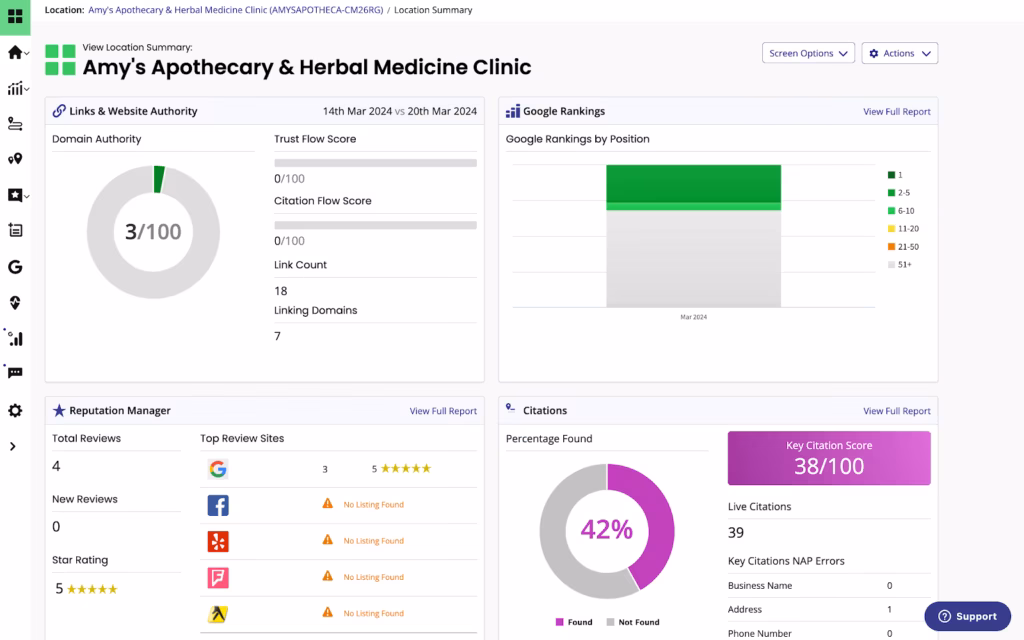Click the Business Name NAP errors row
The image size is (1024, 640).
click(829, 586)
